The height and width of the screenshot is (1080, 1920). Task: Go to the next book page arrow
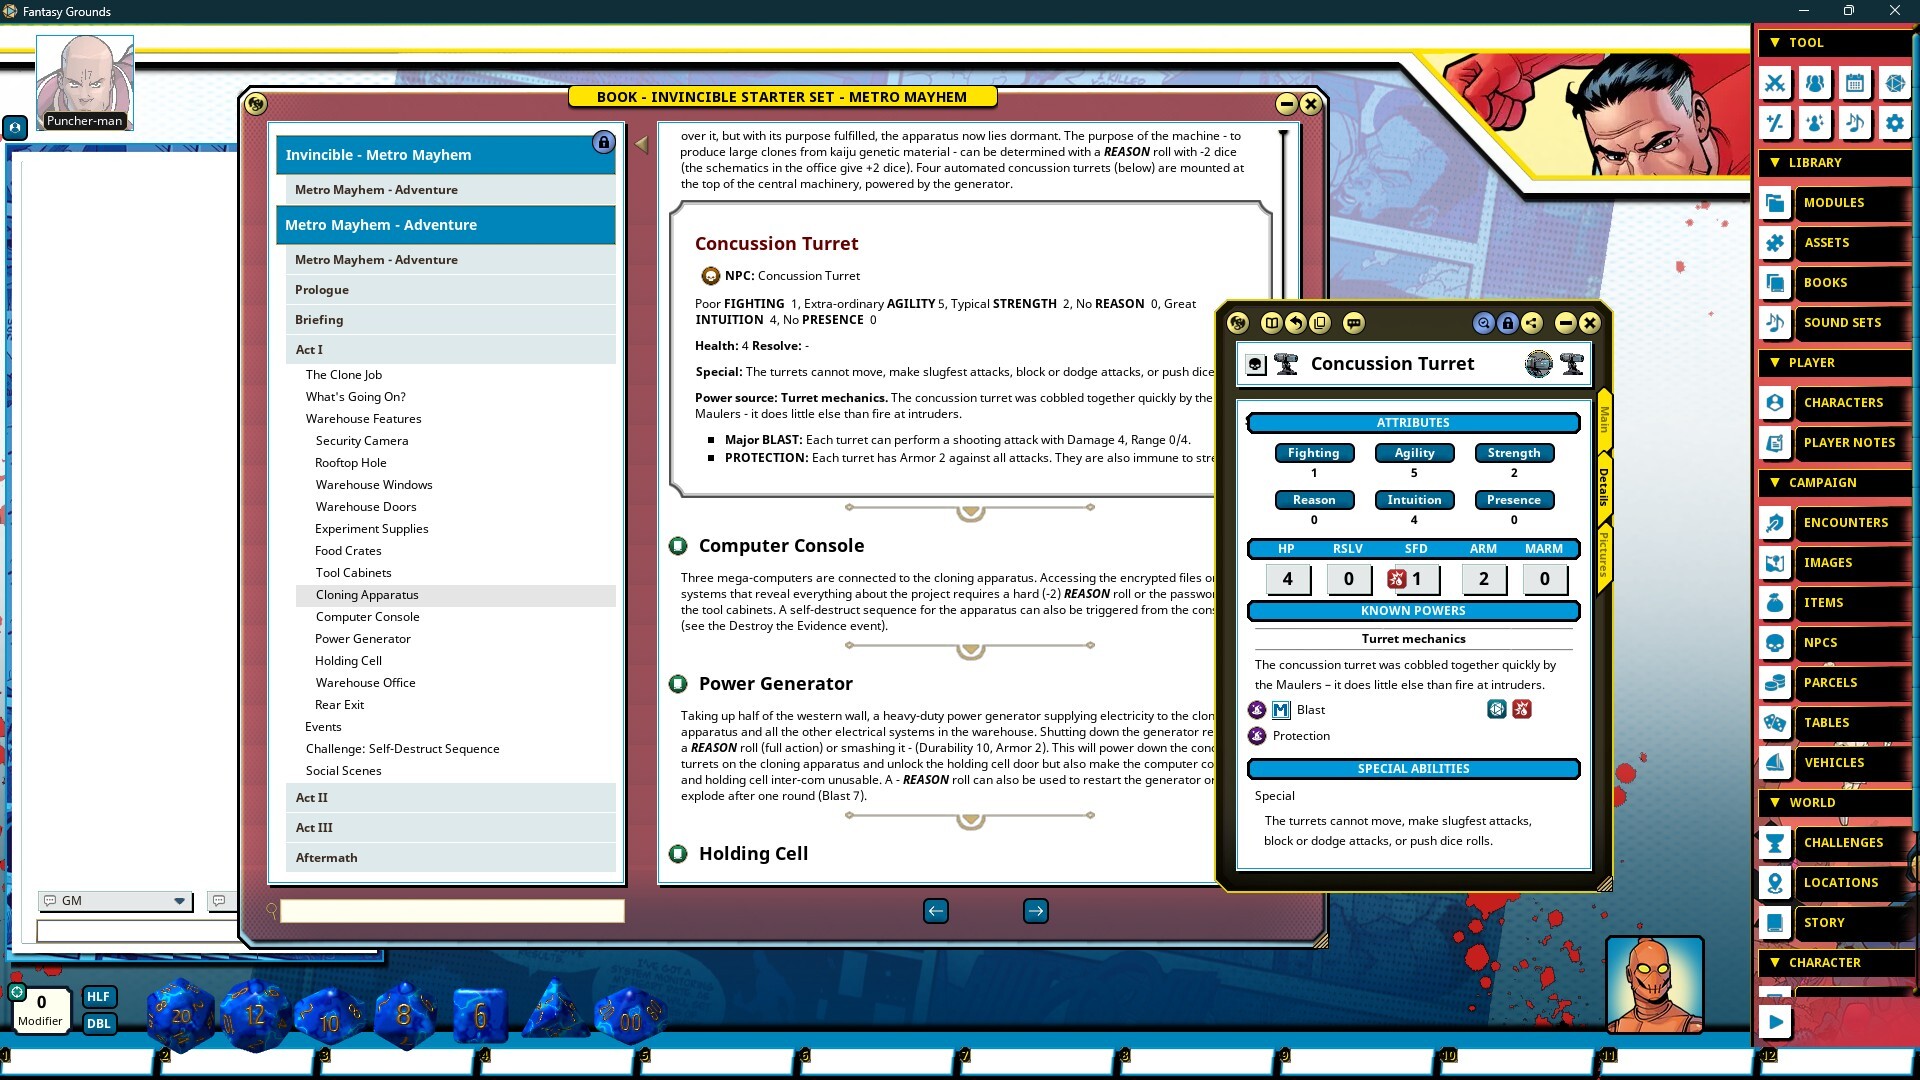point(1036,911)
